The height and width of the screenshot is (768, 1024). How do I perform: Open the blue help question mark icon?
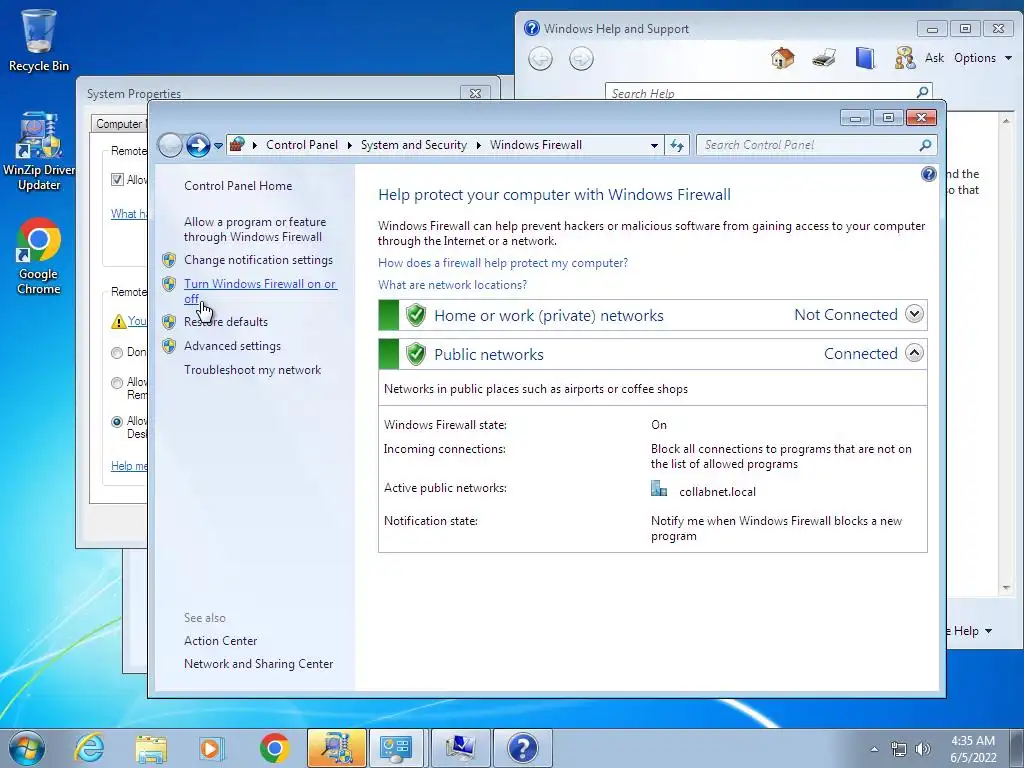(928, 174)
